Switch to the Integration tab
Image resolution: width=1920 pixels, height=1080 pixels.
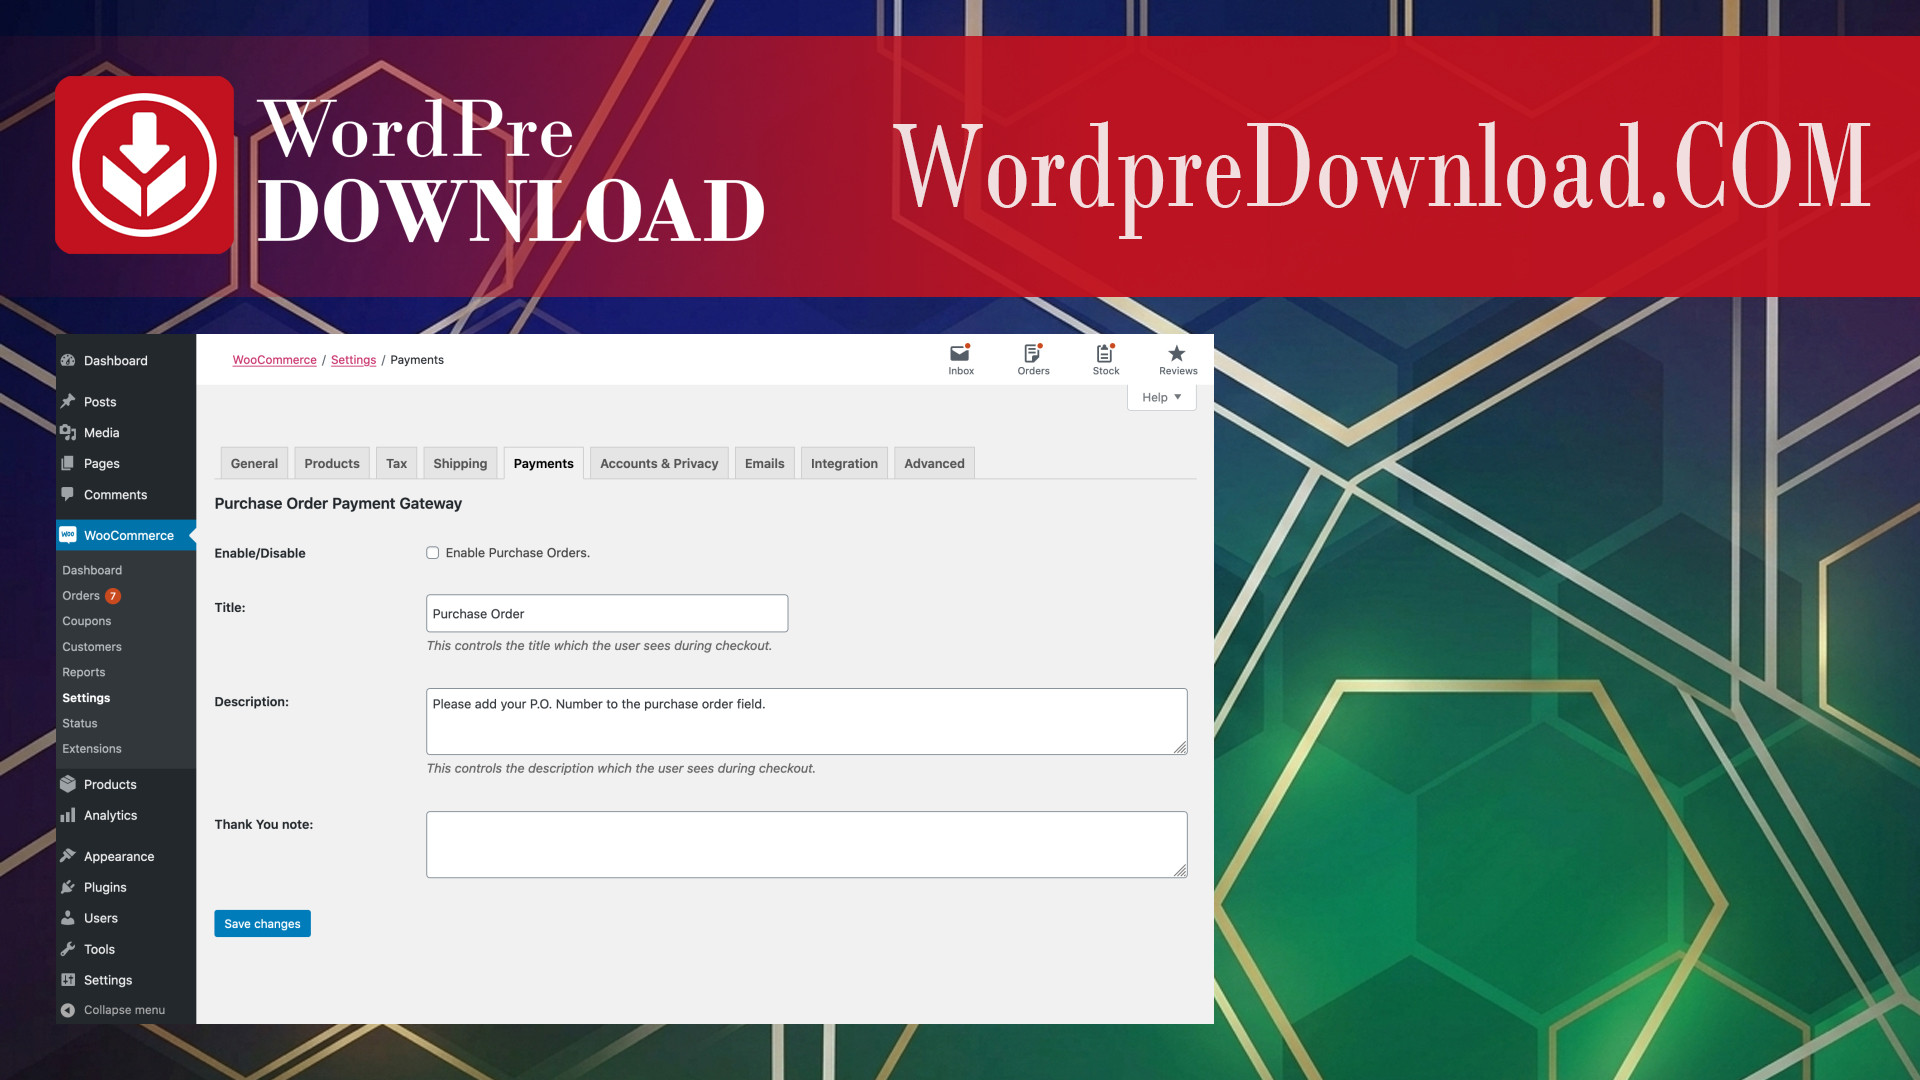[844, 463]
